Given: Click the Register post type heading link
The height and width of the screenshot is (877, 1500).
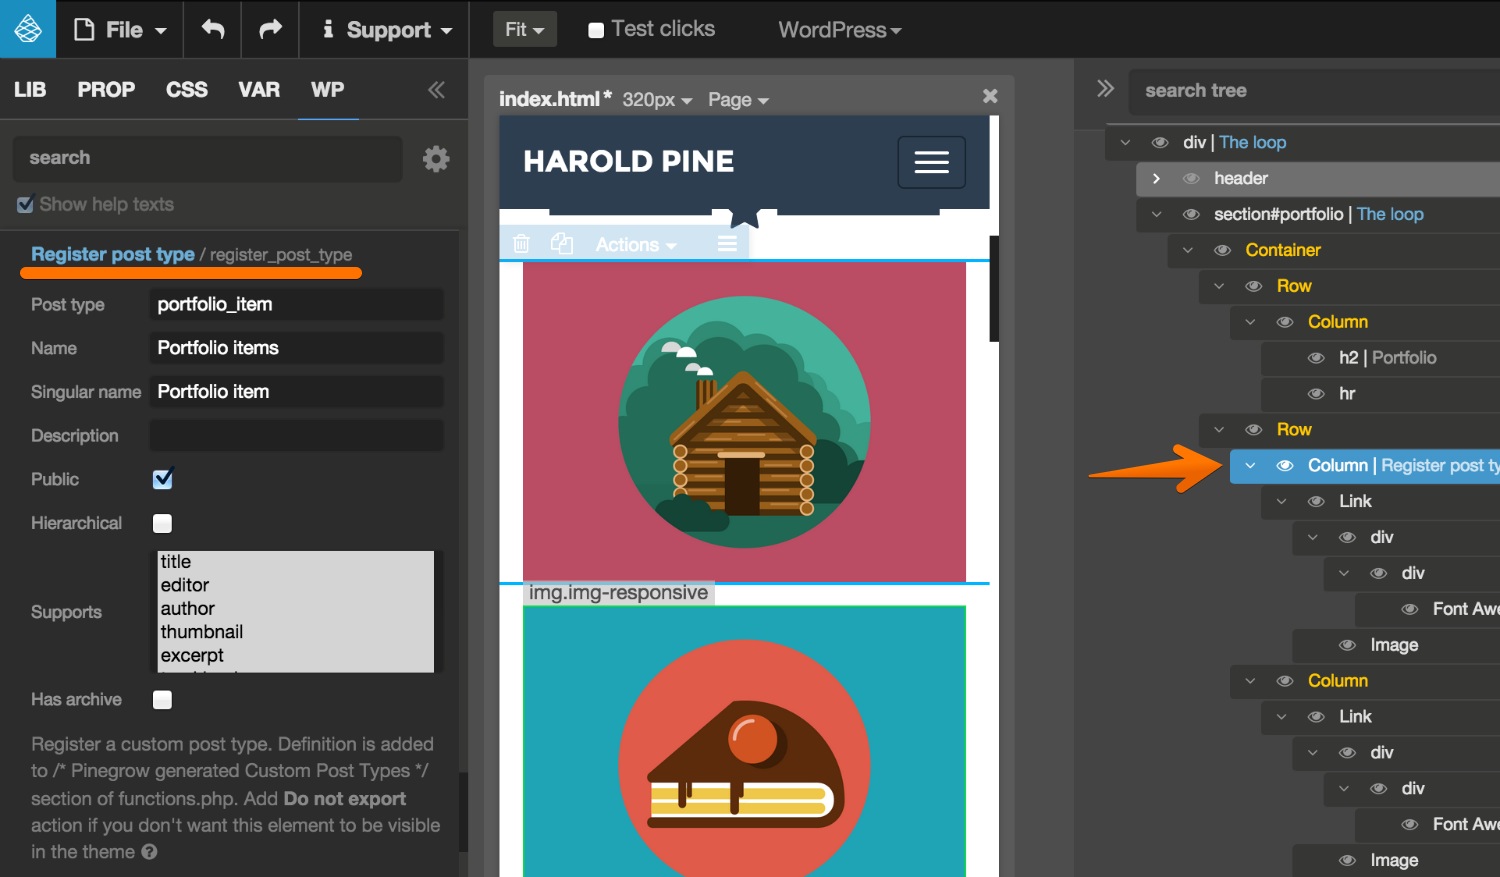Looking at the screenshot, I should (113, 254).
